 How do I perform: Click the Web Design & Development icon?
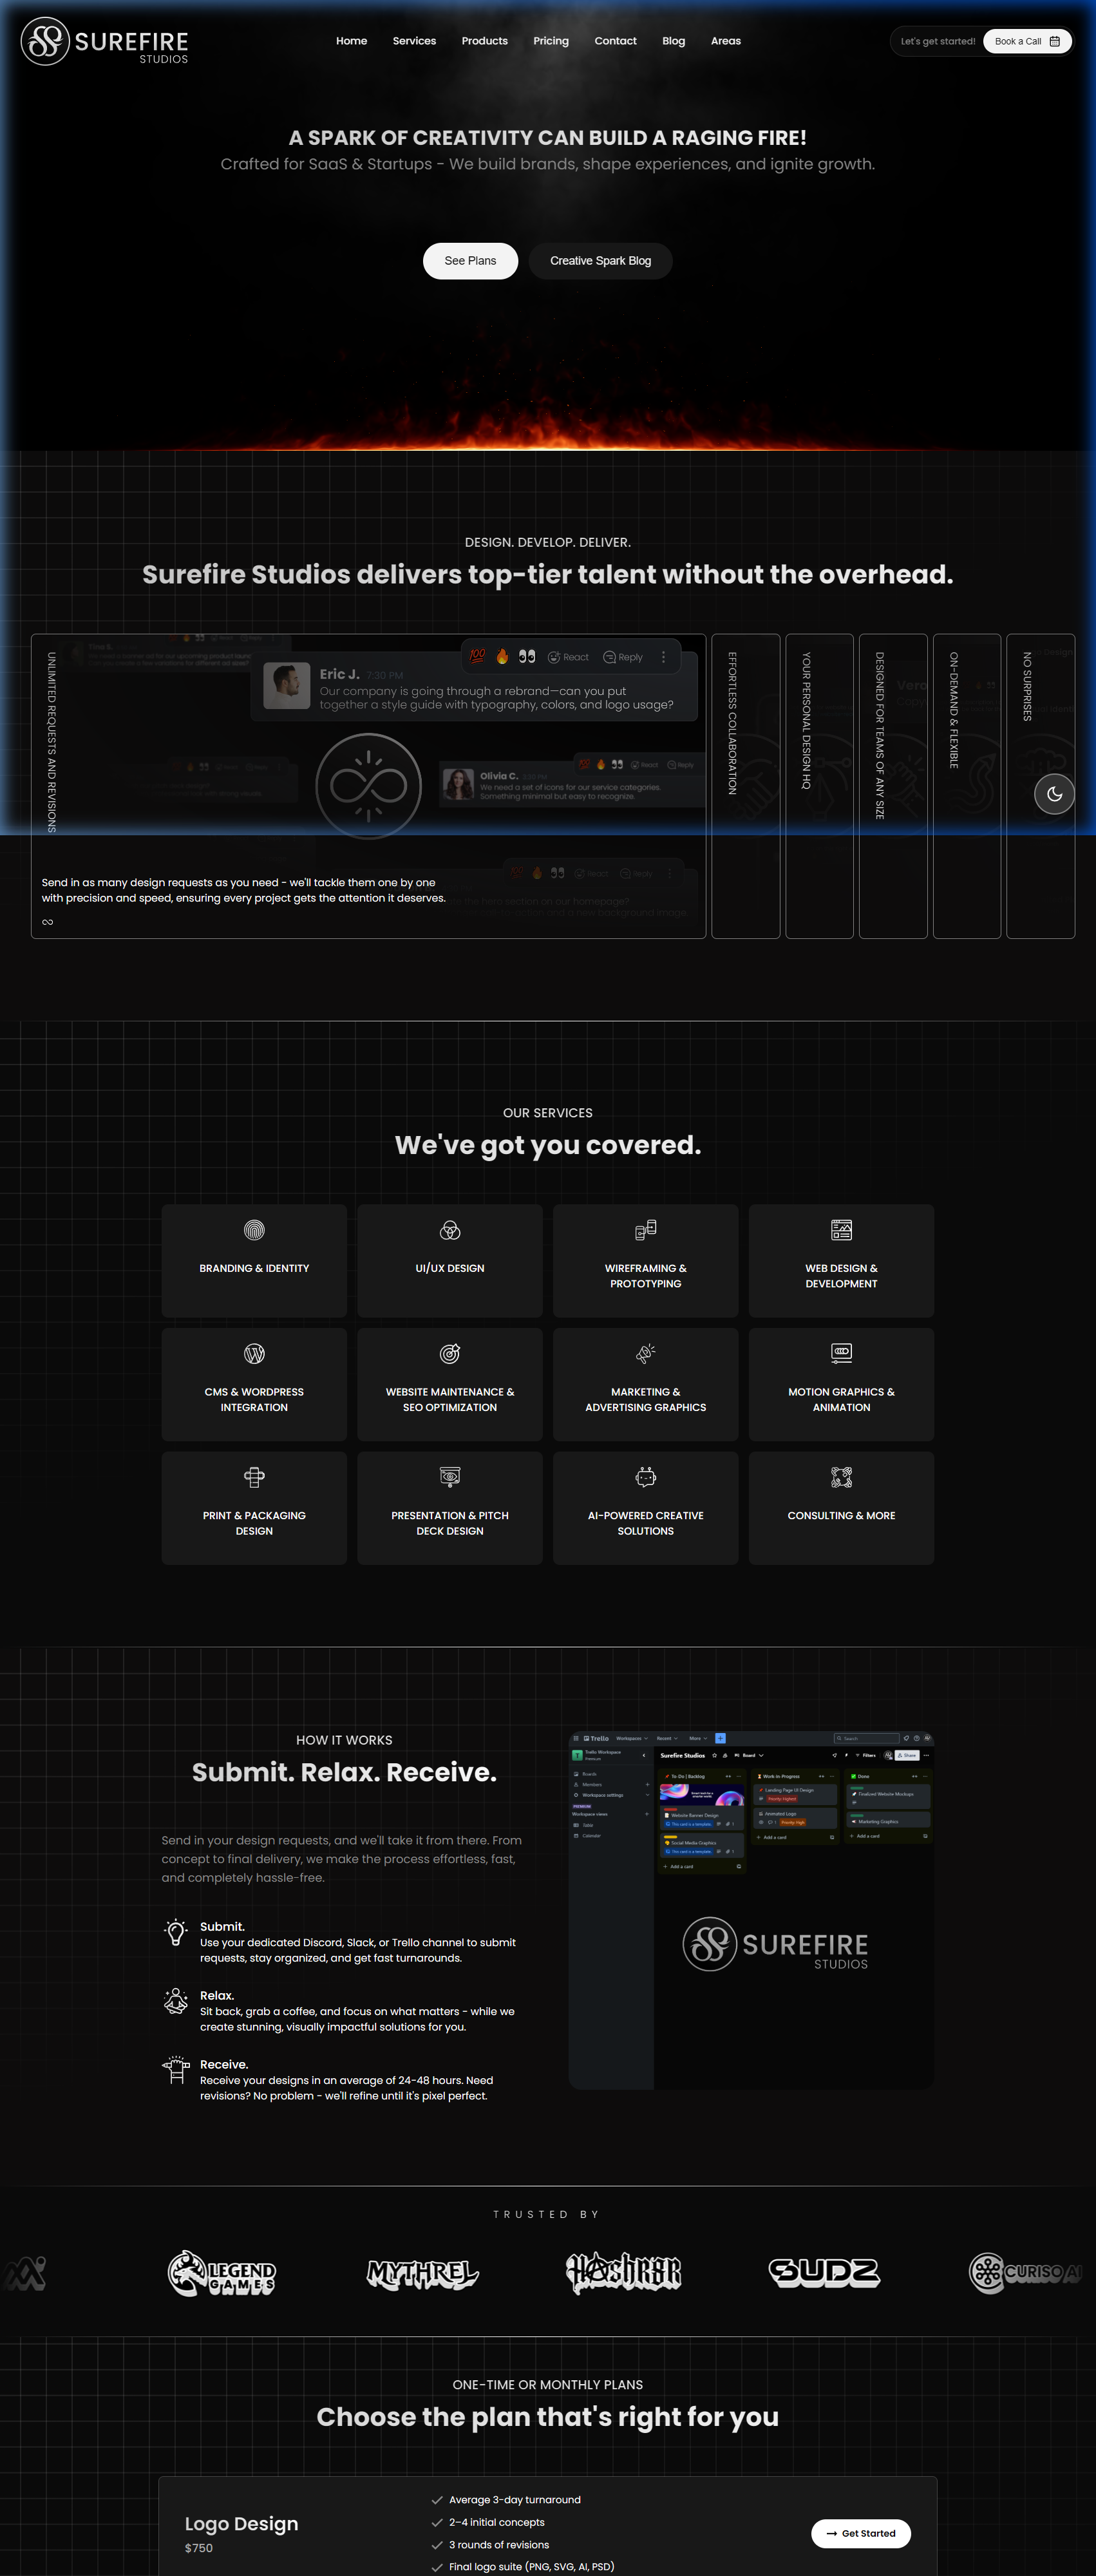(x=842, y=1229)
